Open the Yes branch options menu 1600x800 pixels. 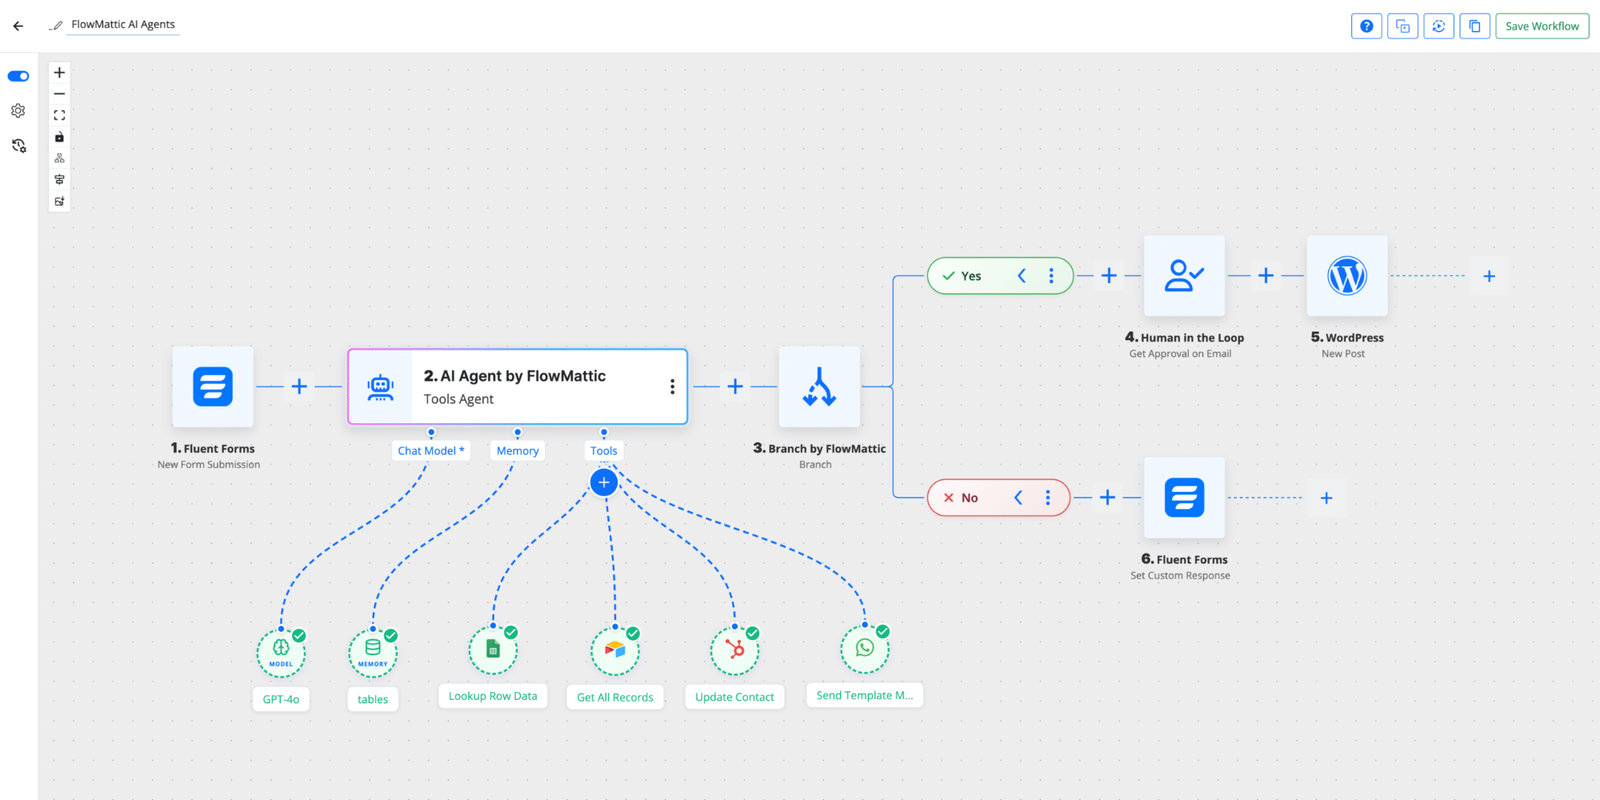click(x=1051, y=276)
